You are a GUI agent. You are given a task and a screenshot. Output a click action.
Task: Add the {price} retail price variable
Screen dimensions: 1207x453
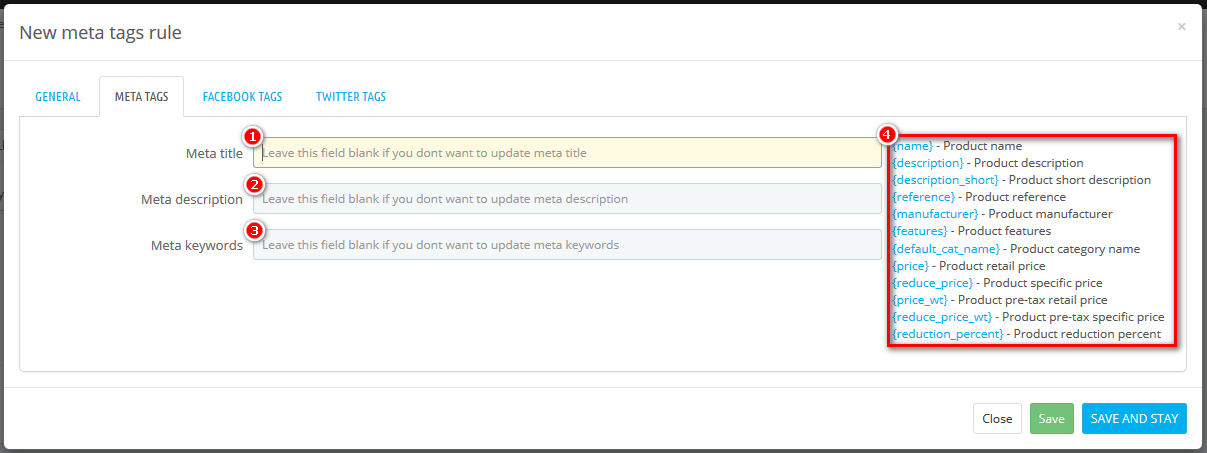click(912, 266)
